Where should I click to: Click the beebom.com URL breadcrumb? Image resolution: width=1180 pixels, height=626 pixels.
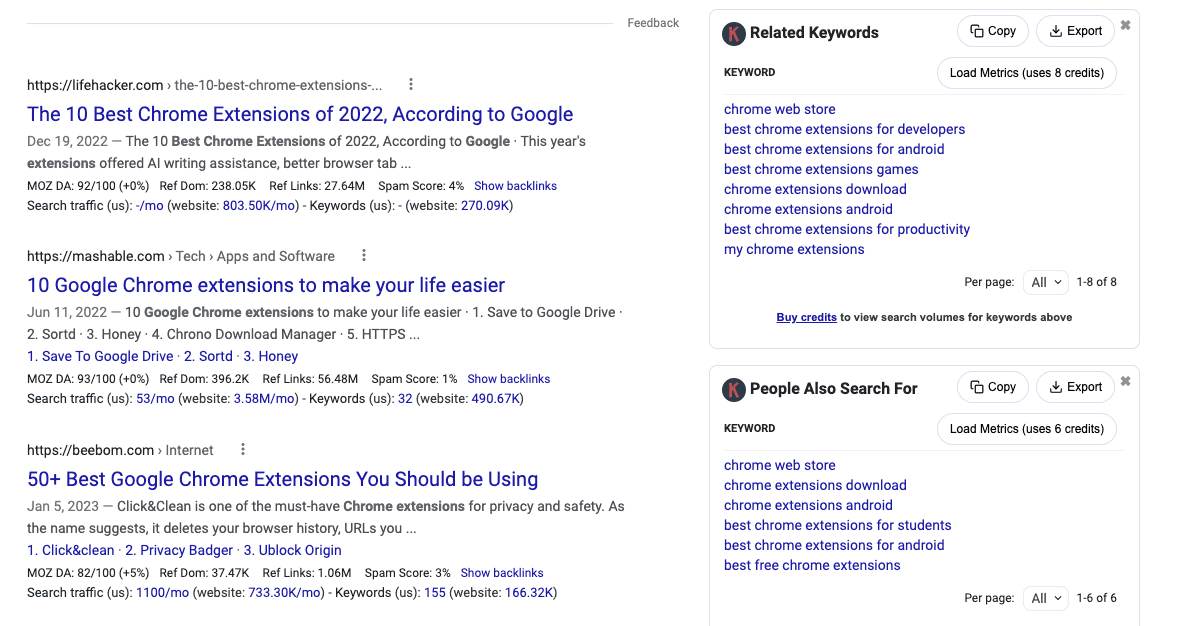(x=120, y=451)
